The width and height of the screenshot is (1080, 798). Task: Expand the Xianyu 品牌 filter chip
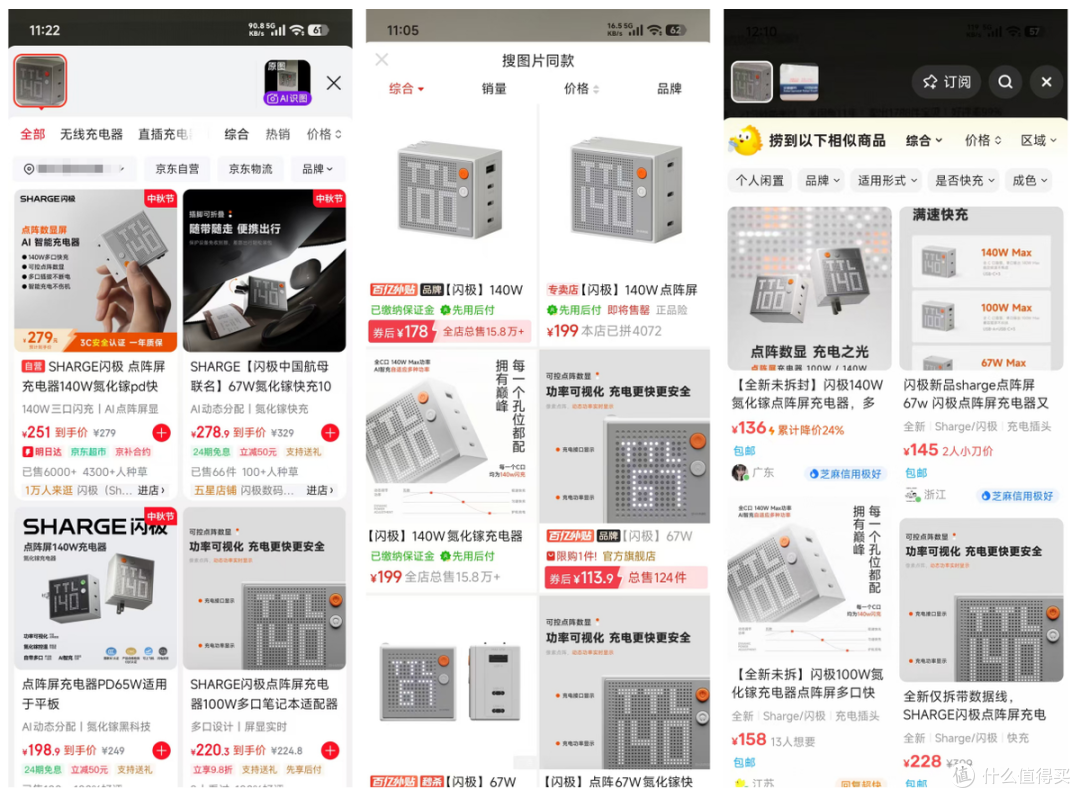click(822, 180)
